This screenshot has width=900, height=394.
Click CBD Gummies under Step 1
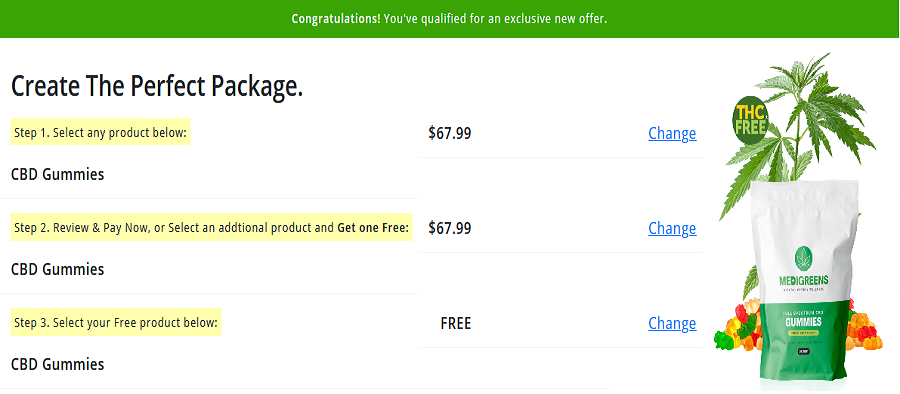(57, 175)
